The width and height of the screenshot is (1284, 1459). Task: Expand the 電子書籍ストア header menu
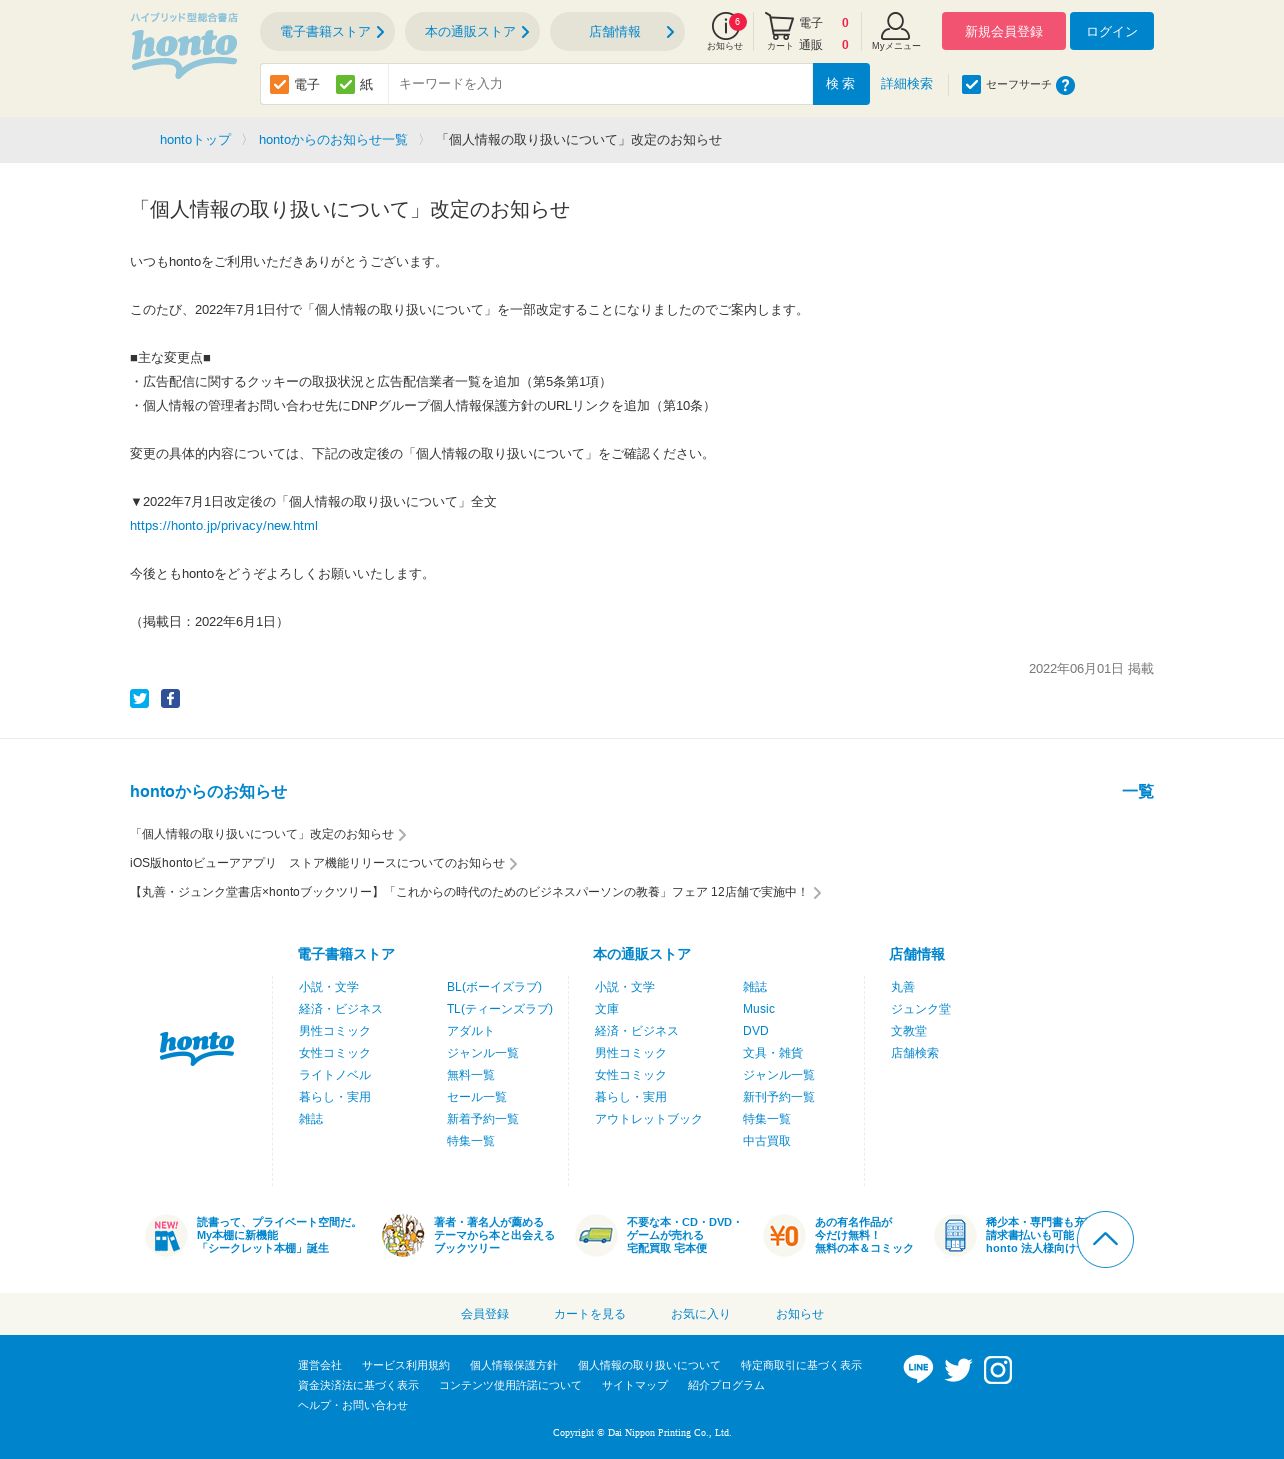pyautogui.click(x=327, y=32)
